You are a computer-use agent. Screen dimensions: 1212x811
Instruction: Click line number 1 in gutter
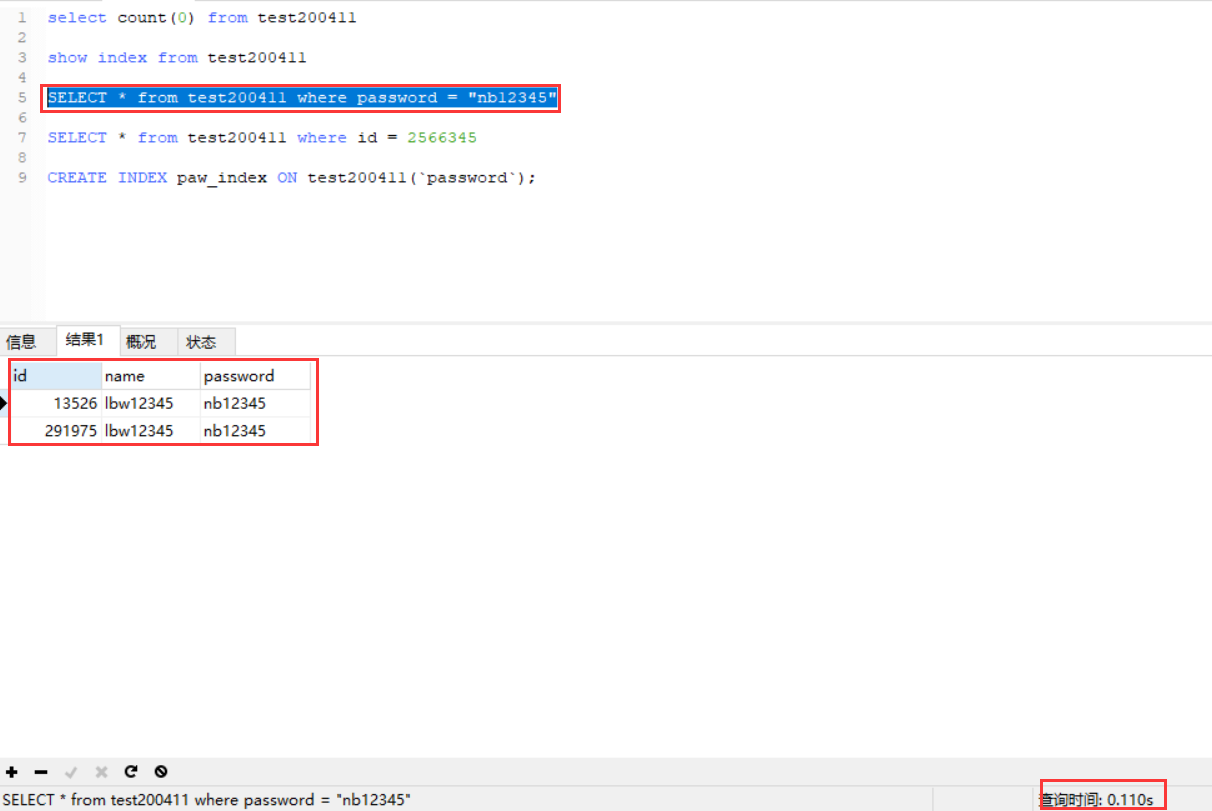[22, 18]
